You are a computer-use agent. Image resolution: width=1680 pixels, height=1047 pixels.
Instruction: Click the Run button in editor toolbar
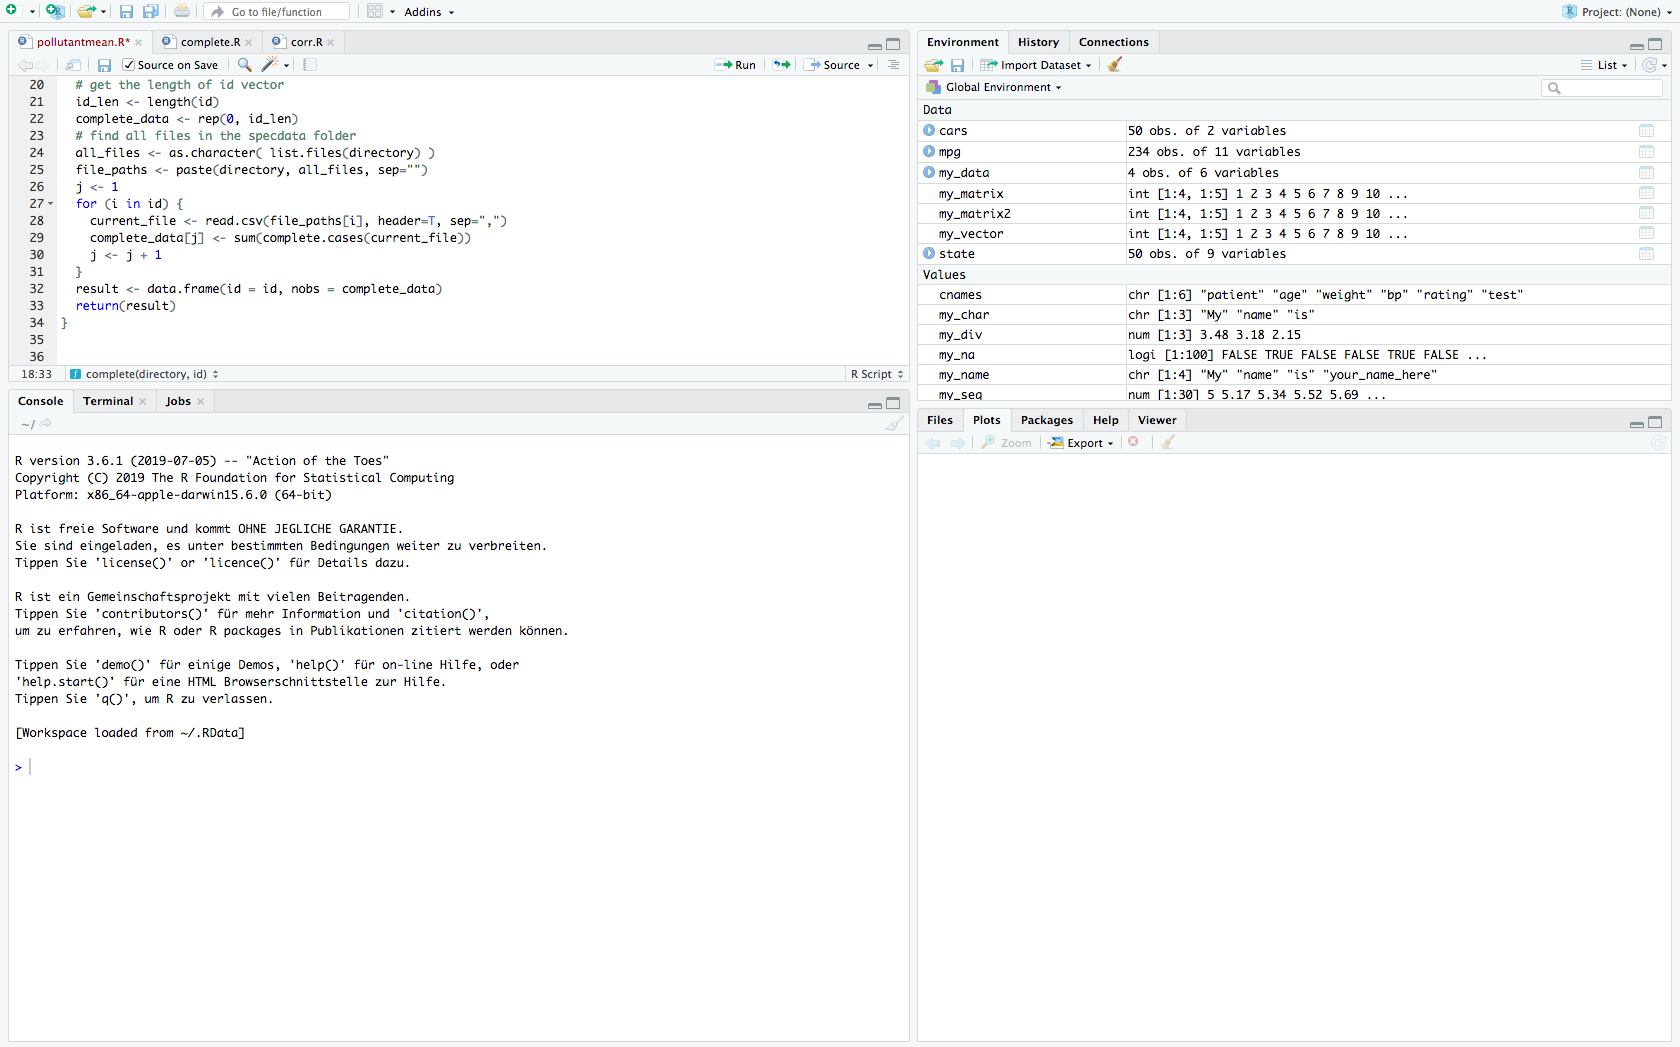tap(736, 65)
